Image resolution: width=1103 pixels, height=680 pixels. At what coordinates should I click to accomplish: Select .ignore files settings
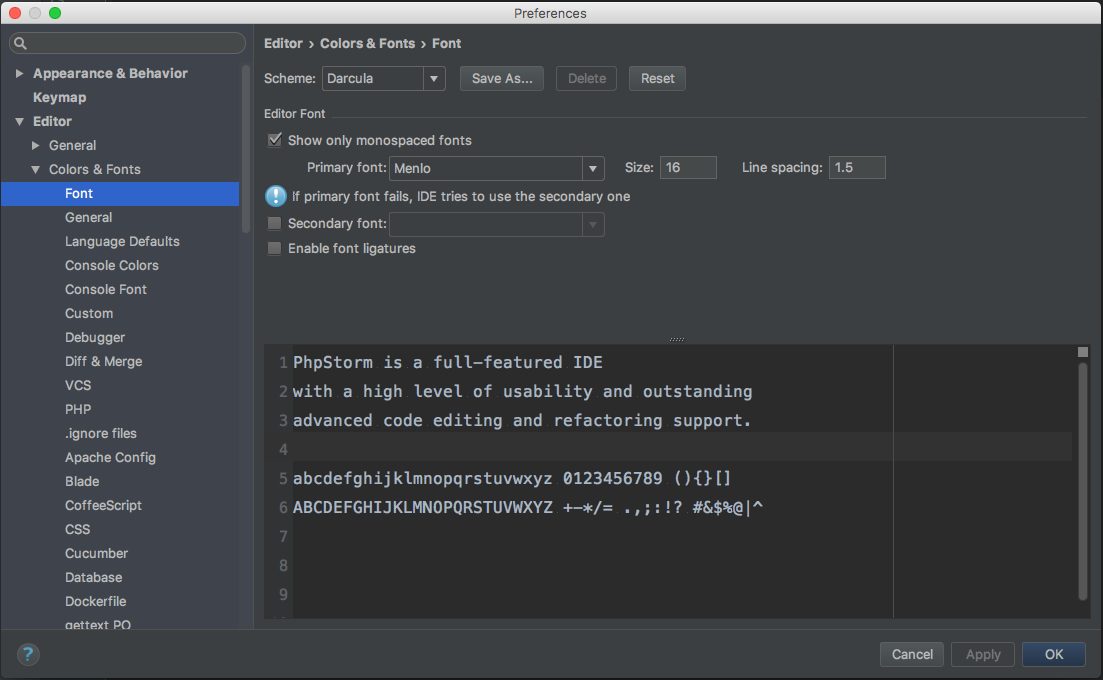click(101, 433)
